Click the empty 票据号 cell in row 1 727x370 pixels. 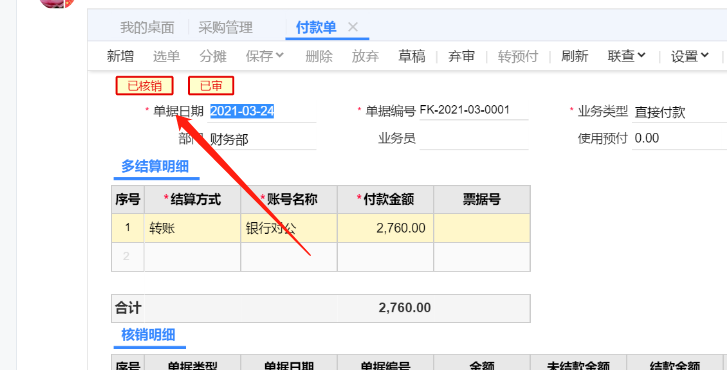point(482,228)
